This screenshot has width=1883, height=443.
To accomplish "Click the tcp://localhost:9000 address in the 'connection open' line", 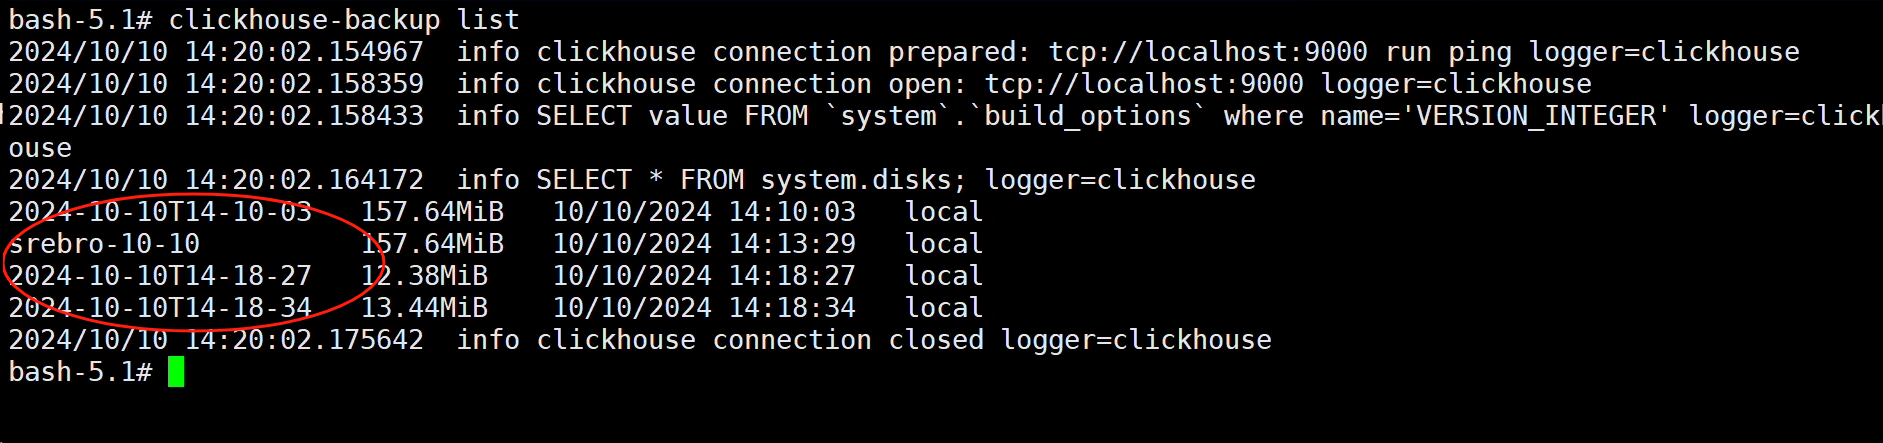I will (x=1144, y=84).
